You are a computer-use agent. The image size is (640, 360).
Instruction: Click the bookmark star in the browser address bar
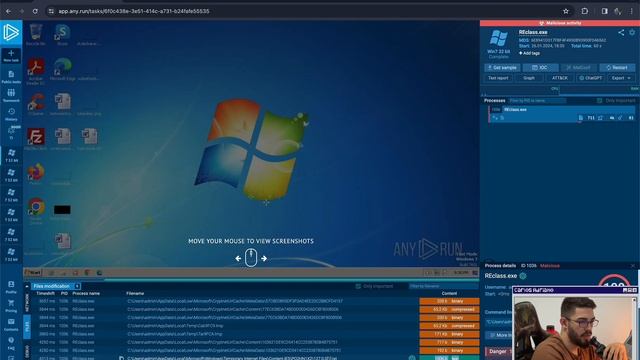566,11
